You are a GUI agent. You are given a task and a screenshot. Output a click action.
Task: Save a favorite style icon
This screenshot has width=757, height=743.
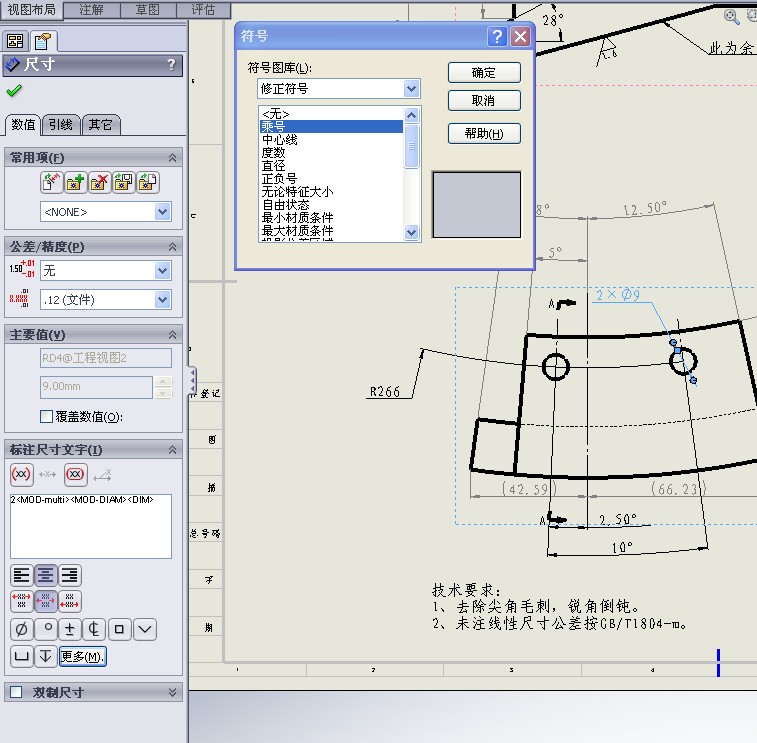click(x=124, y=182)
